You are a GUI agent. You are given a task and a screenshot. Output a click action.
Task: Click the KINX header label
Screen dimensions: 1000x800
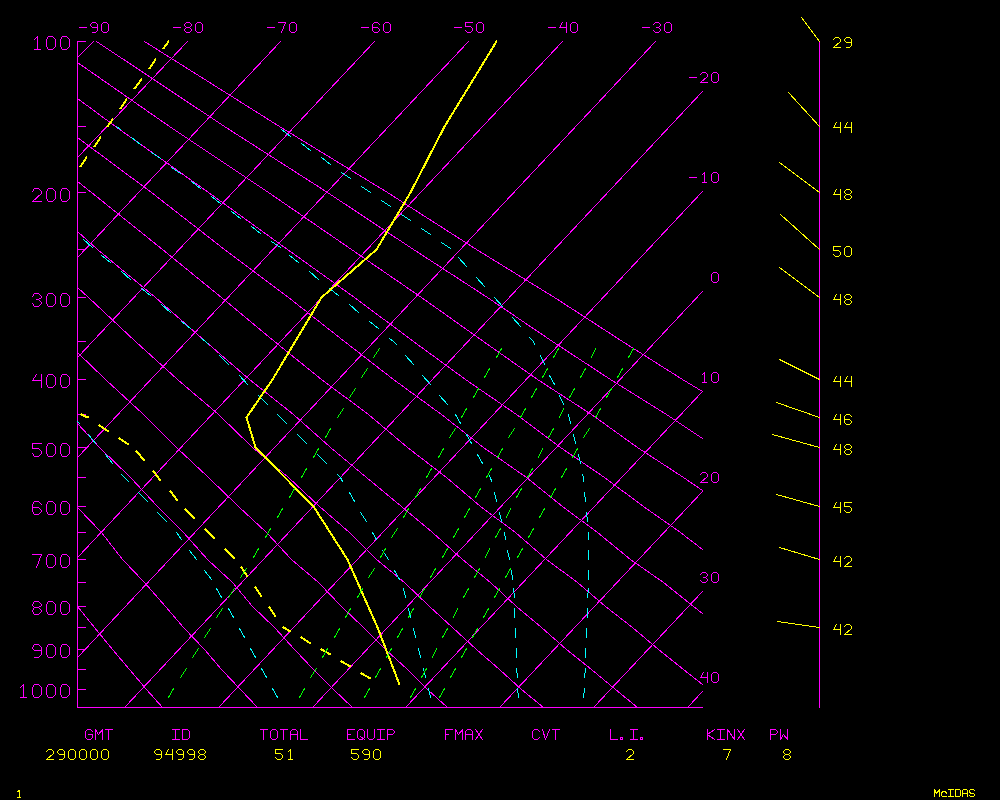[726, 735]
